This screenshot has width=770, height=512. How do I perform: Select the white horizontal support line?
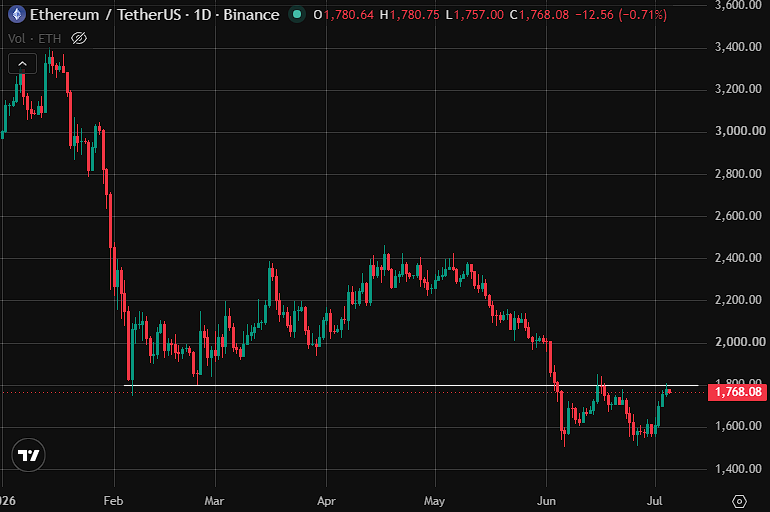point(411,385)
